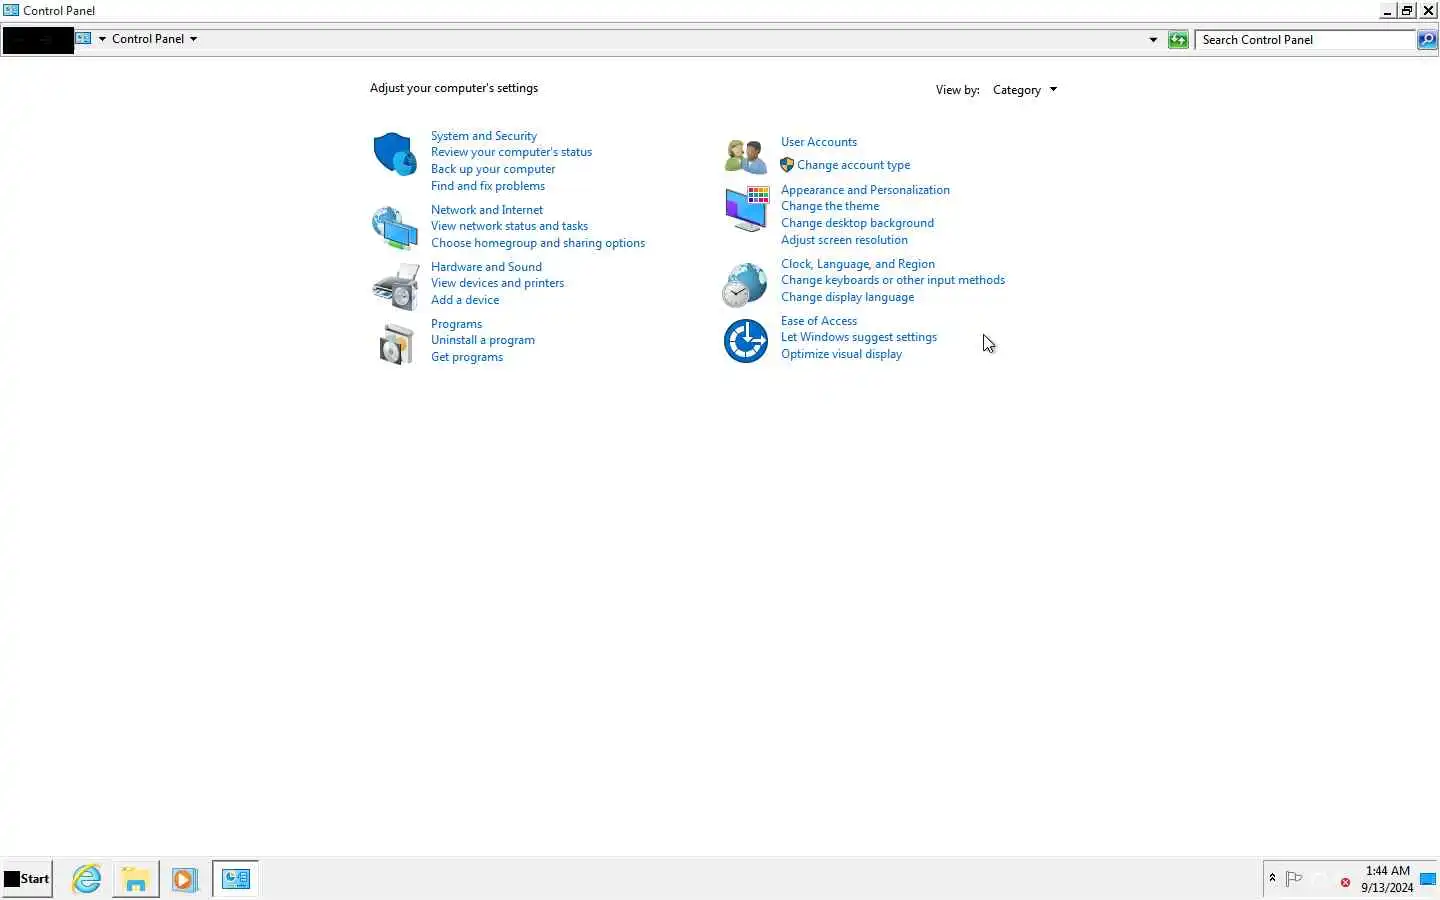Click the Action Center flag icon in the tray
The width and height of the screenshot is (1440, 900).
(1294, 879)
